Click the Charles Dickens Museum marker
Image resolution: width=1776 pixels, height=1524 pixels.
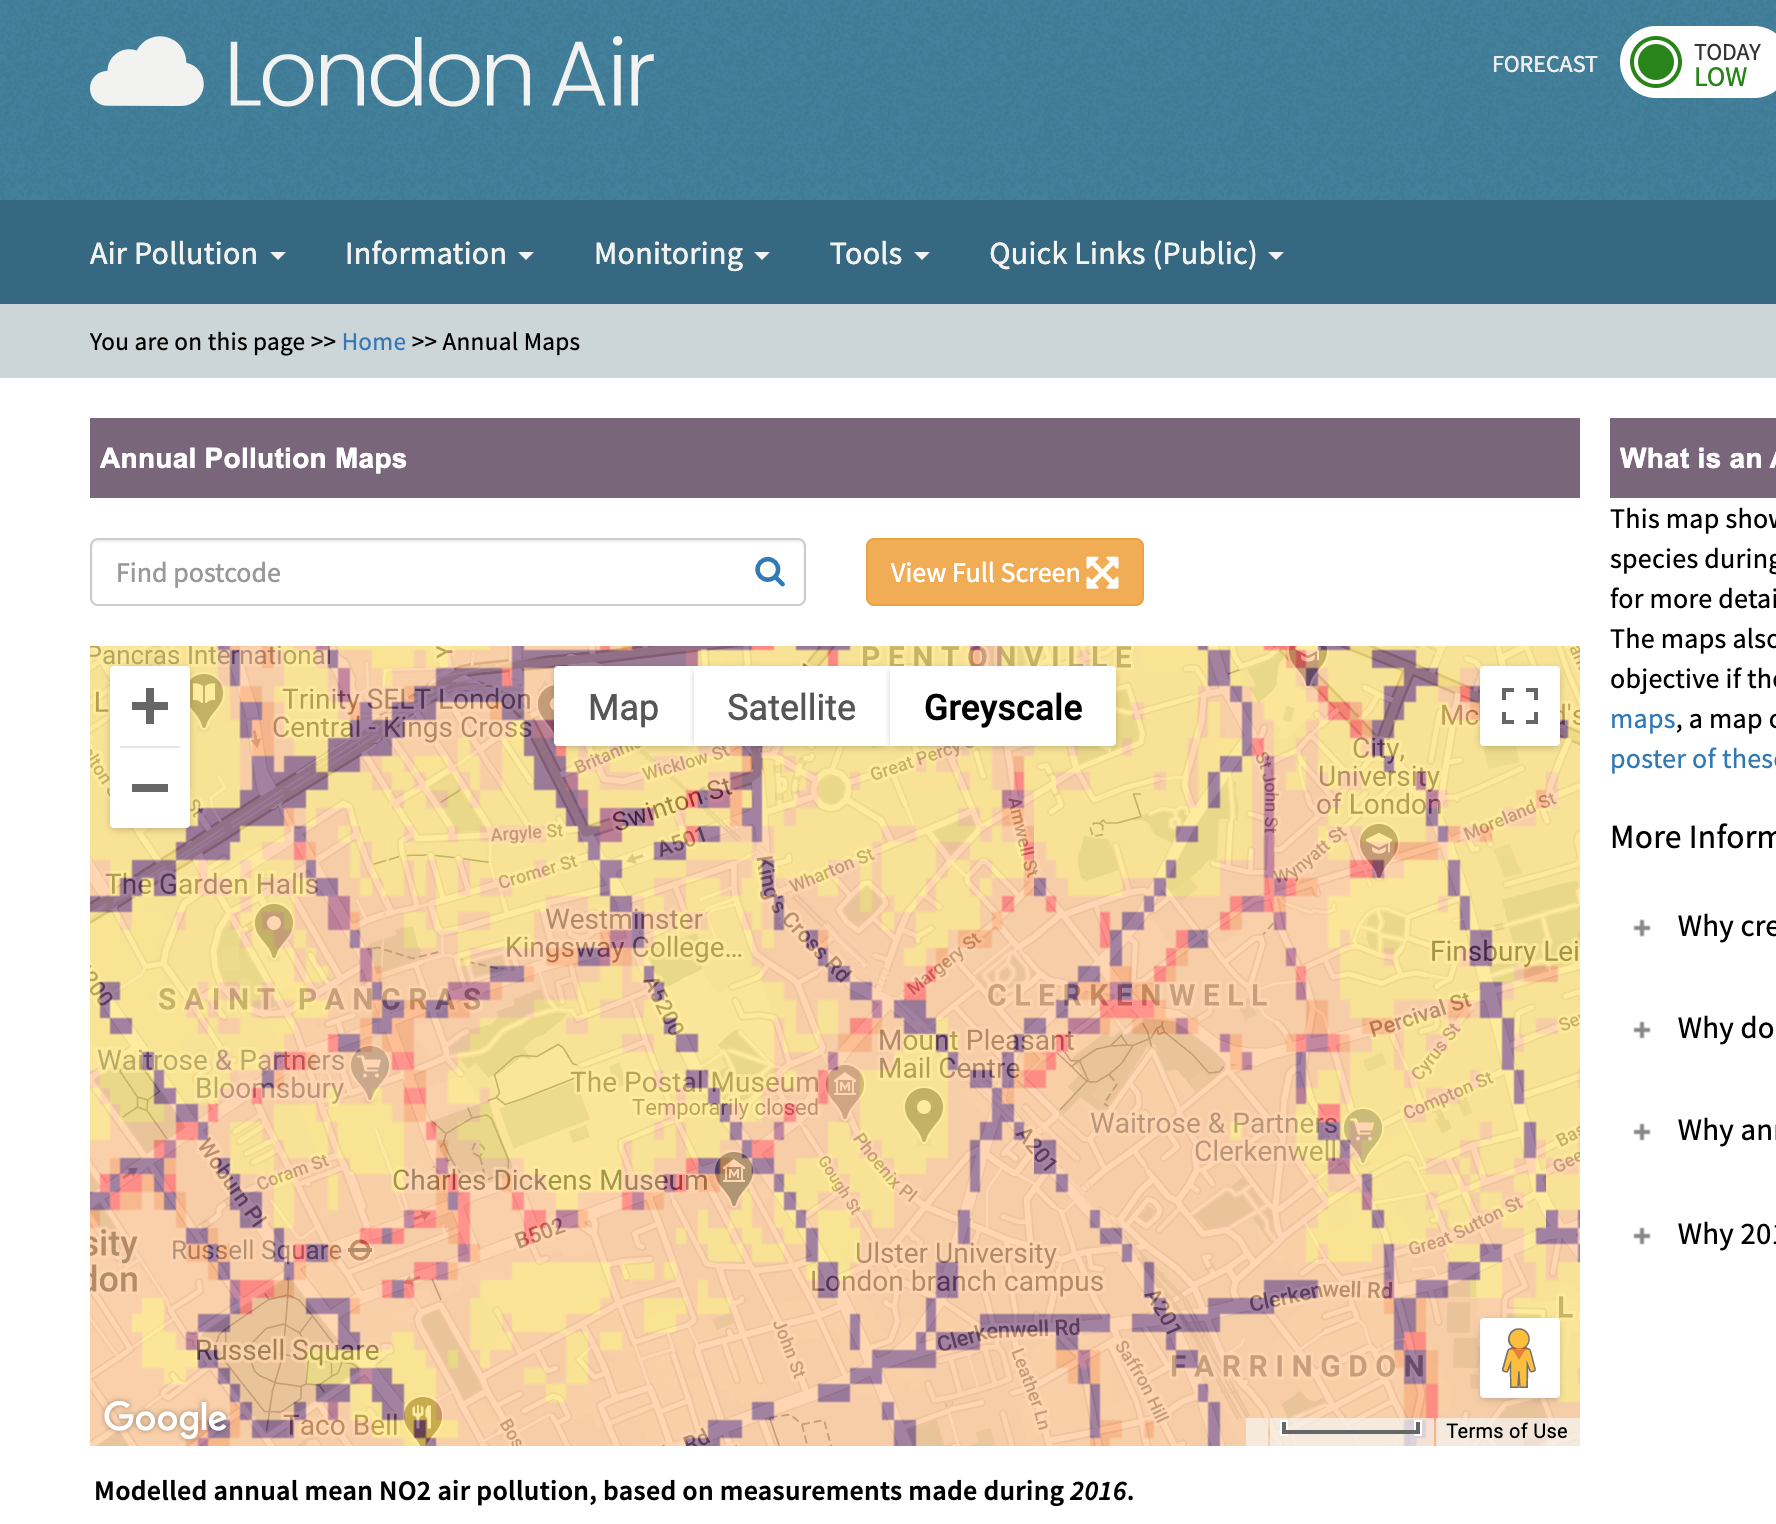(733, 1170)
